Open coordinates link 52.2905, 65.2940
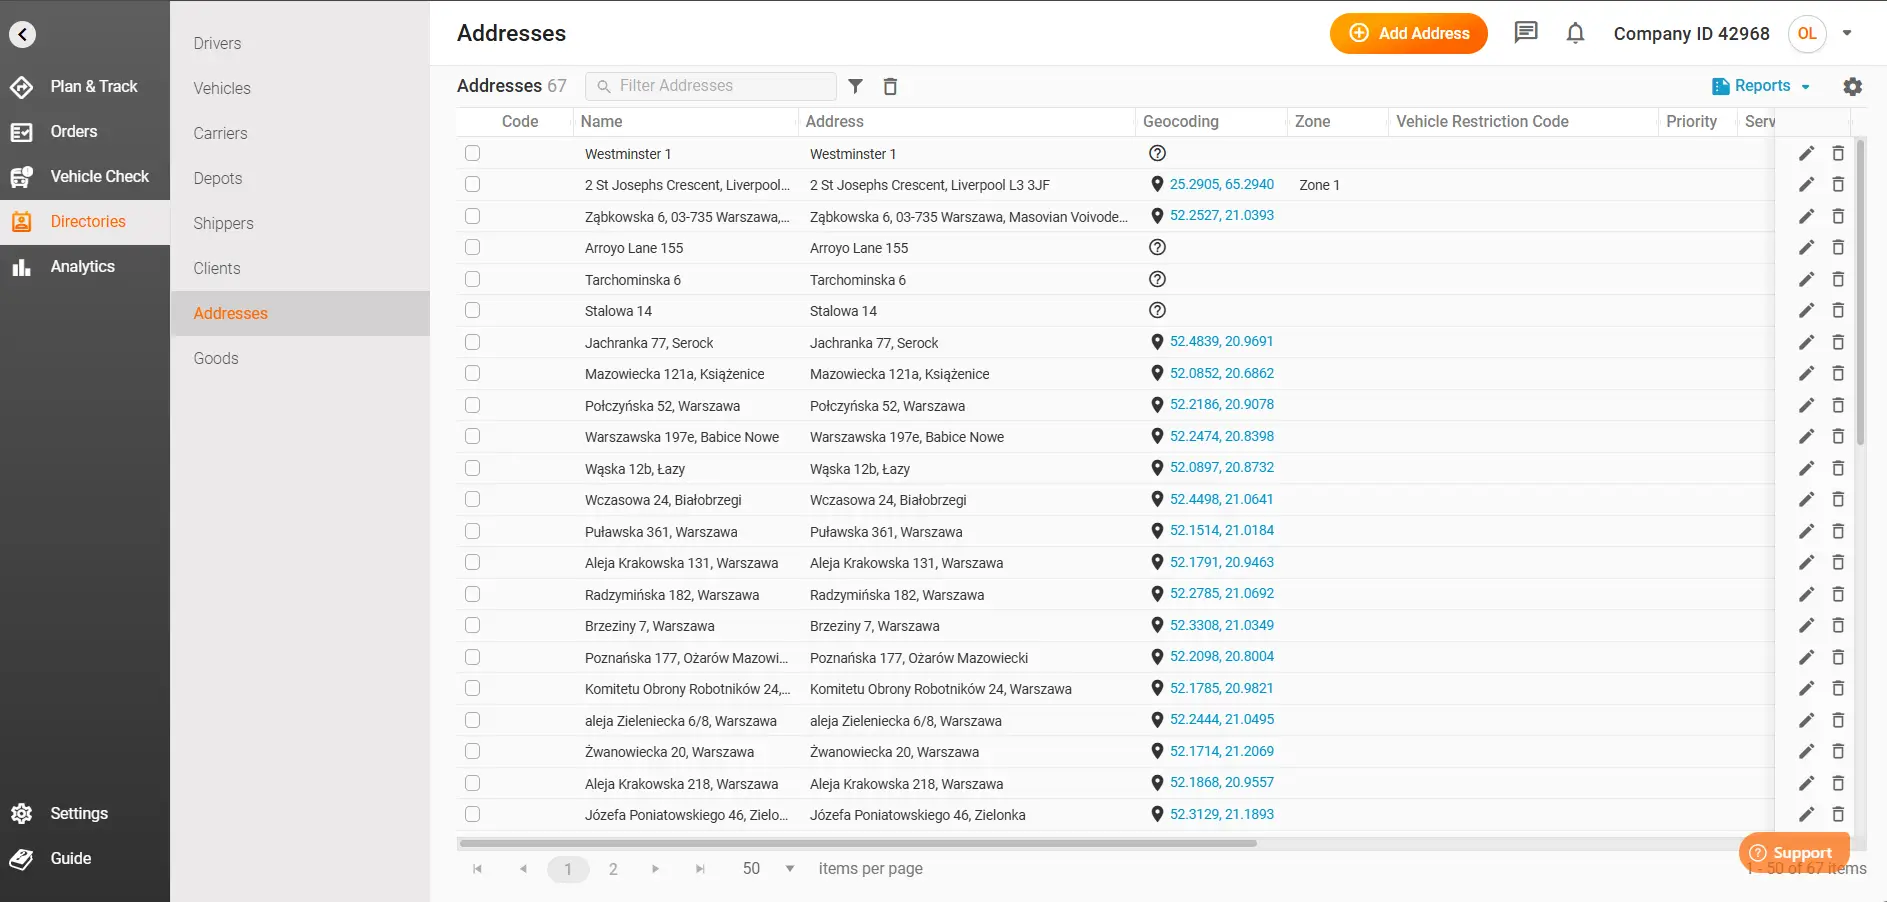 click(x=1222, y=184)
